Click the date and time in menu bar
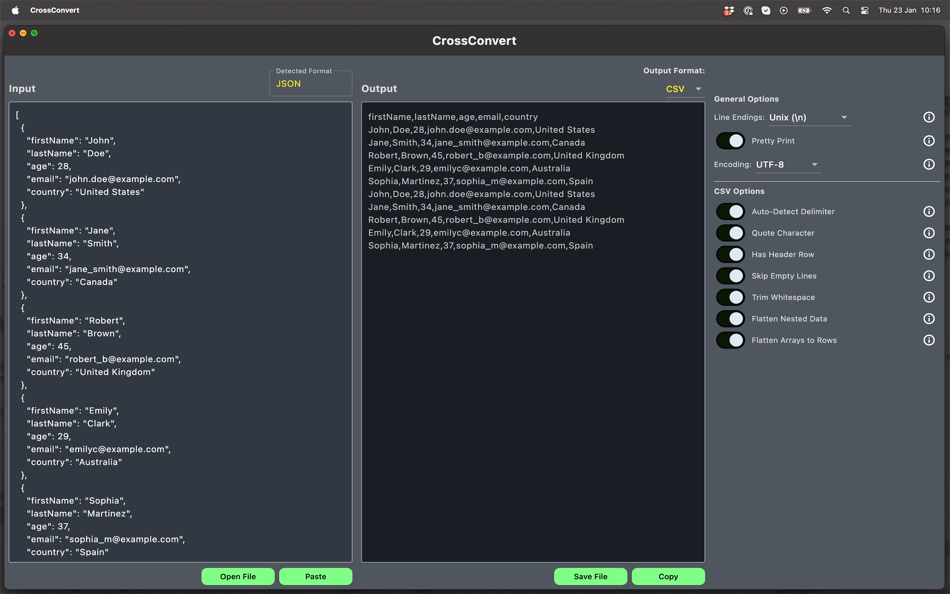The height and width of the screenshot is (594, 950). coord(909,10)
